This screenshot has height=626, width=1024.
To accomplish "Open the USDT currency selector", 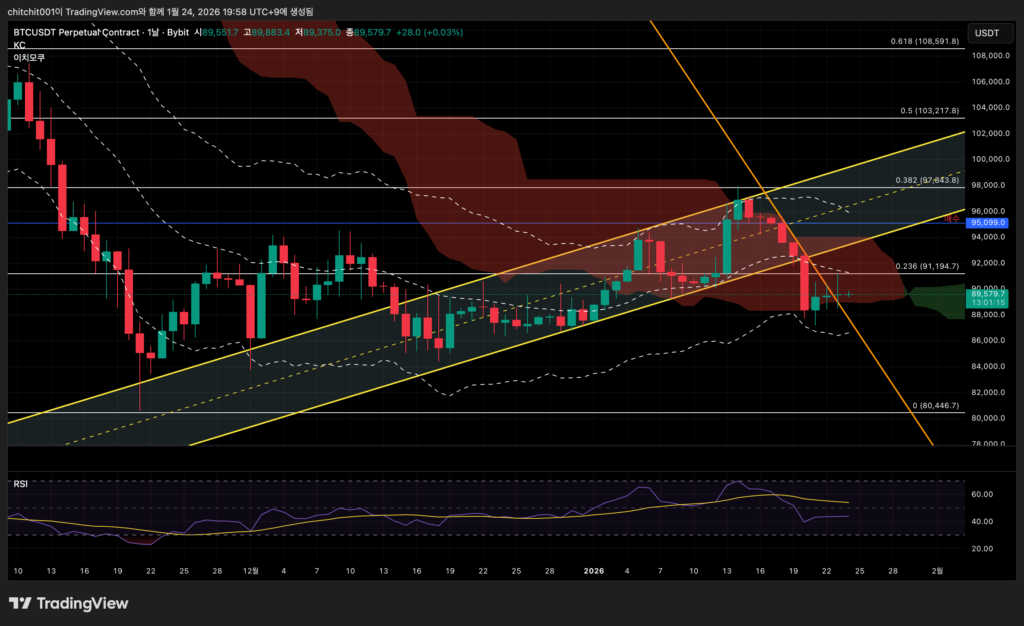I will pos(986,33).
